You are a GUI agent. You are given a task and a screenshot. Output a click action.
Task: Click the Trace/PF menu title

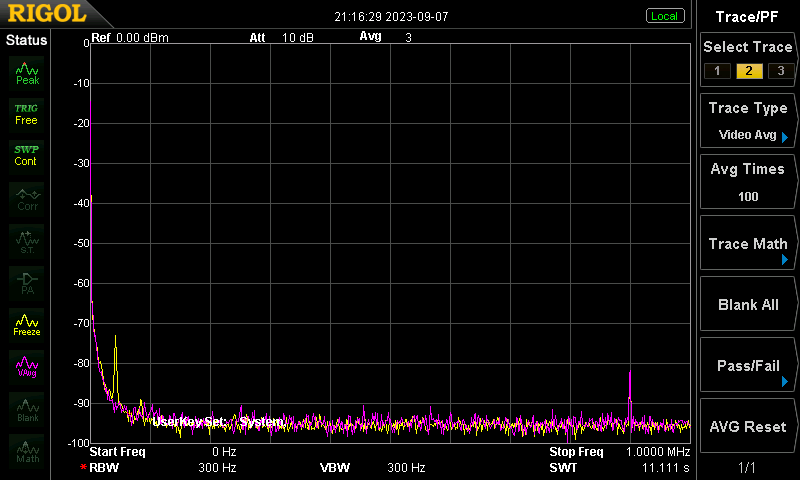click(x=747, y=17)
